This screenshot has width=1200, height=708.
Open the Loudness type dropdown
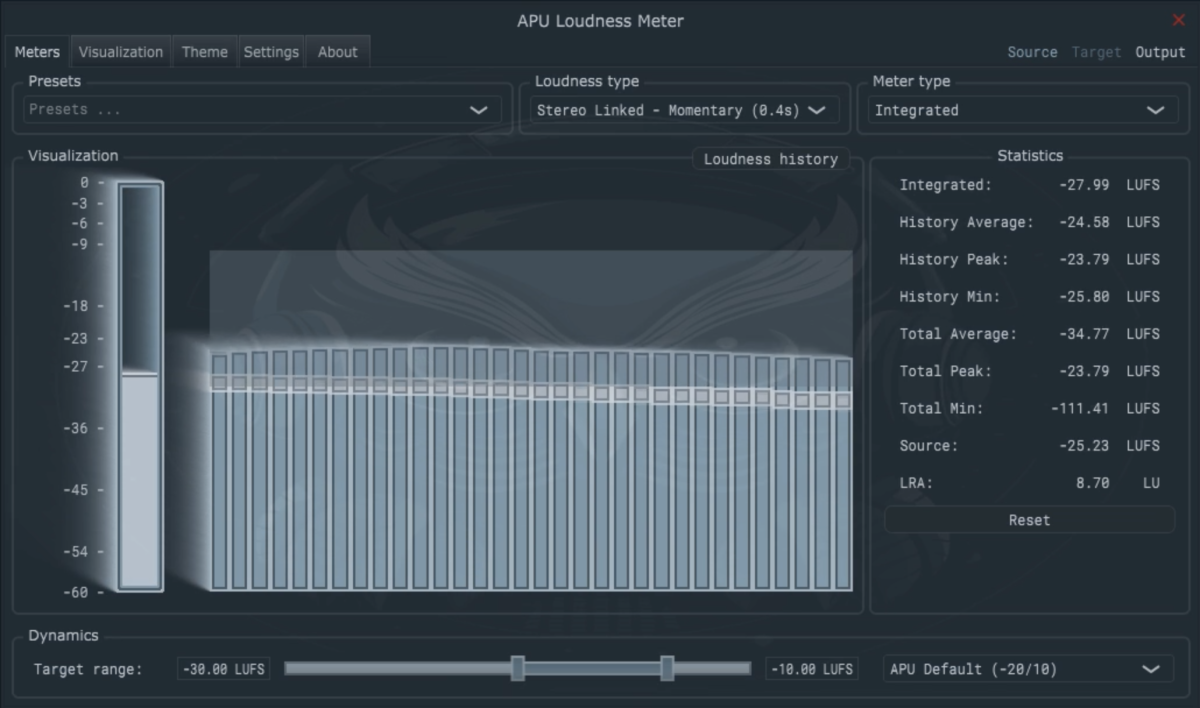(x=684, y=110)
